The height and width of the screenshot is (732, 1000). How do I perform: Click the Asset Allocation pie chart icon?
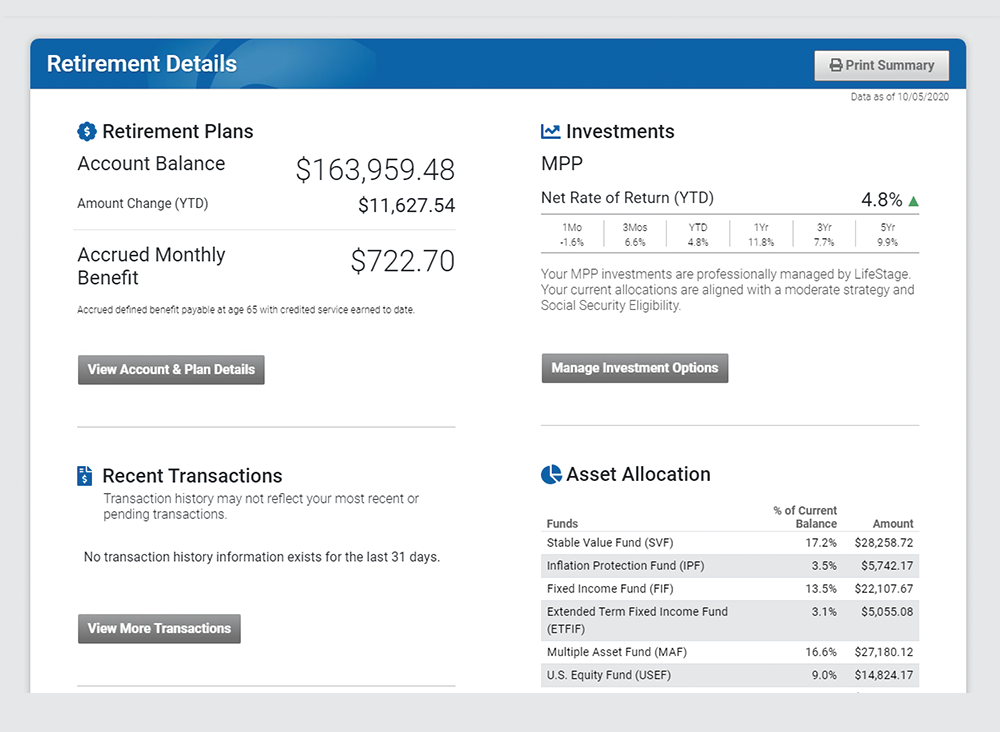551,474
